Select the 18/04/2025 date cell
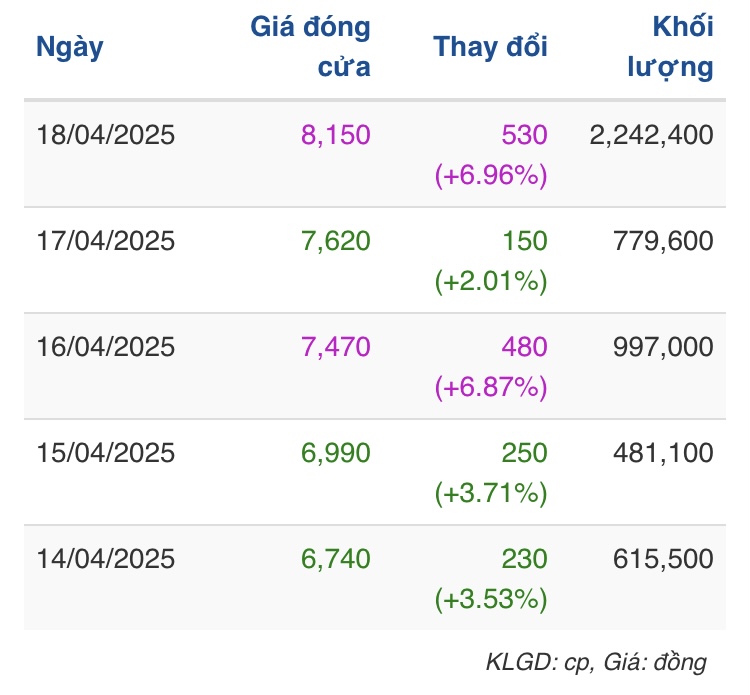The image size is (750, 695). tap(105, 135)
